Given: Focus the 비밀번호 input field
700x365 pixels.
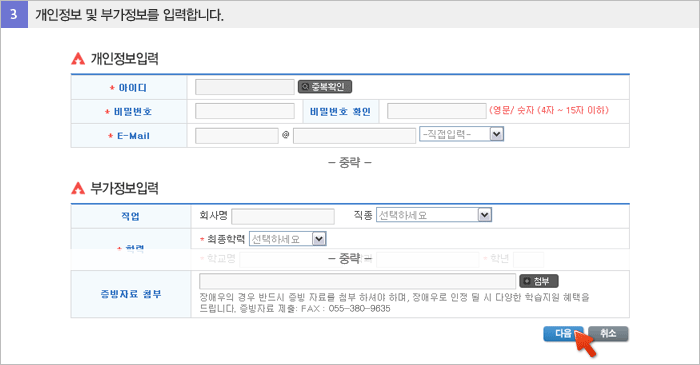Looking at the screenshot, I should [x=245, y=111].
